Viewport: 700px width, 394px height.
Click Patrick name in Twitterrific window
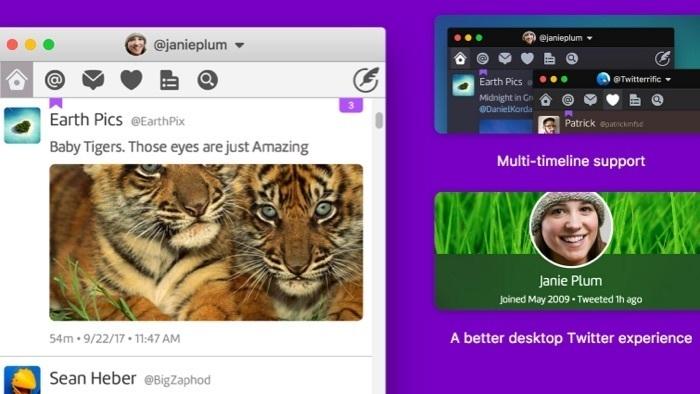(580, 123)
